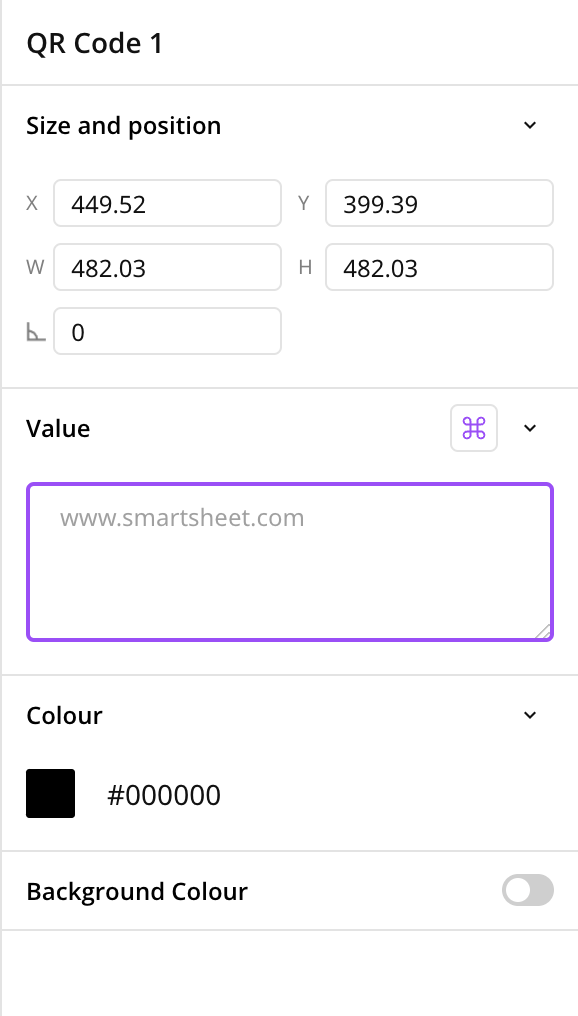Click the H height label icon

(x=304, y=267)
